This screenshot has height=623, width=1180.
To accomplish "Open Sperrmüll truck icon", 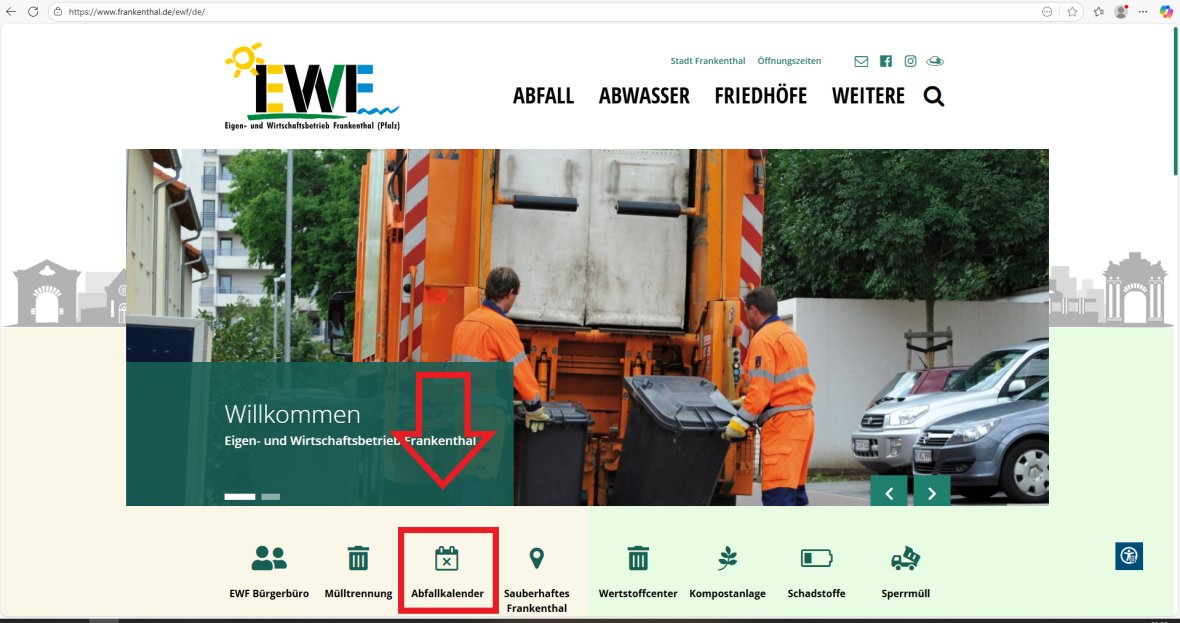I will (x=905, y=558).
